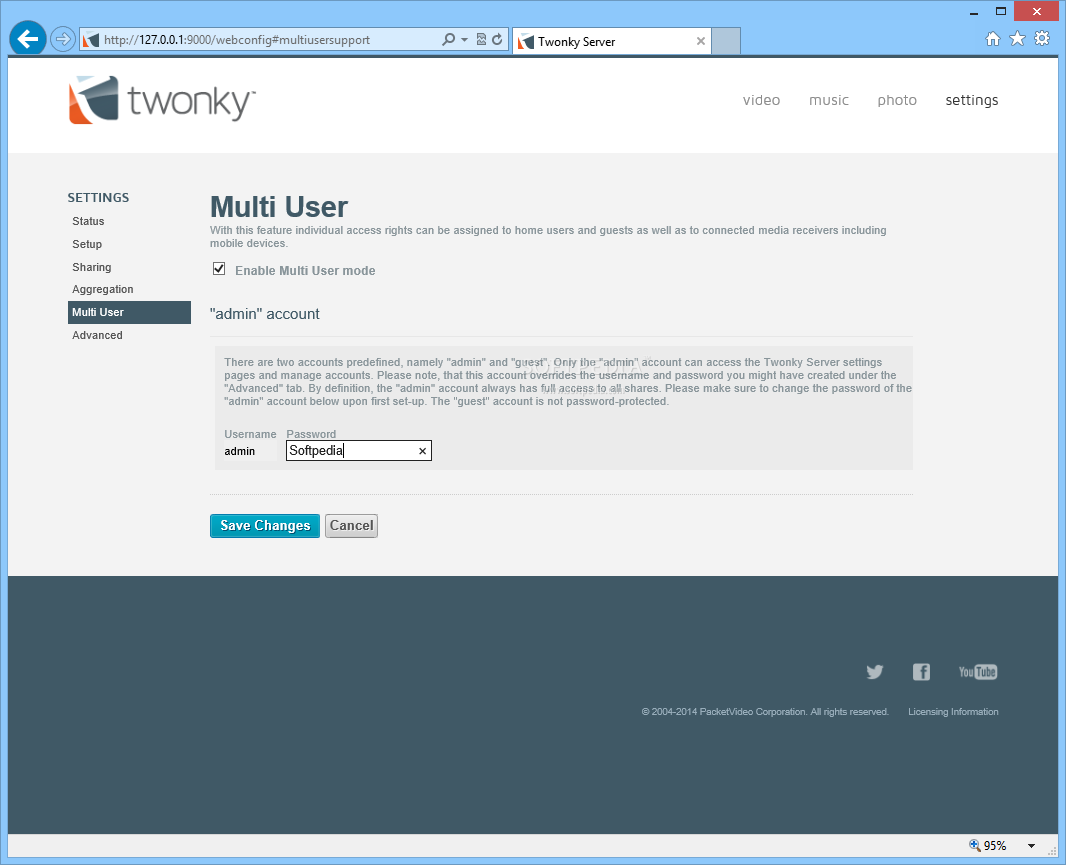Click the browser forward arrow button

point(63,39)
